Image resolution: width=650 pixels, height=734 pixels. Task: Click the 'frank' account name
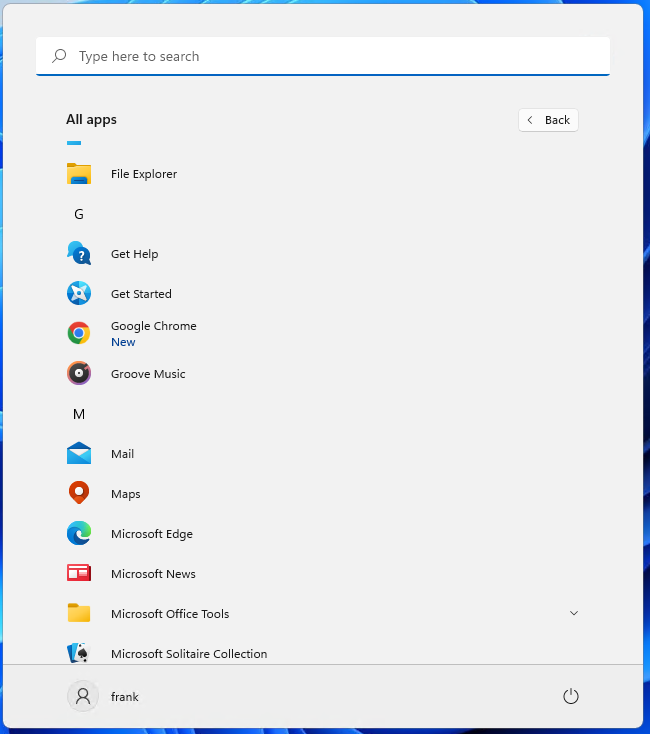[x=124, y=697]
